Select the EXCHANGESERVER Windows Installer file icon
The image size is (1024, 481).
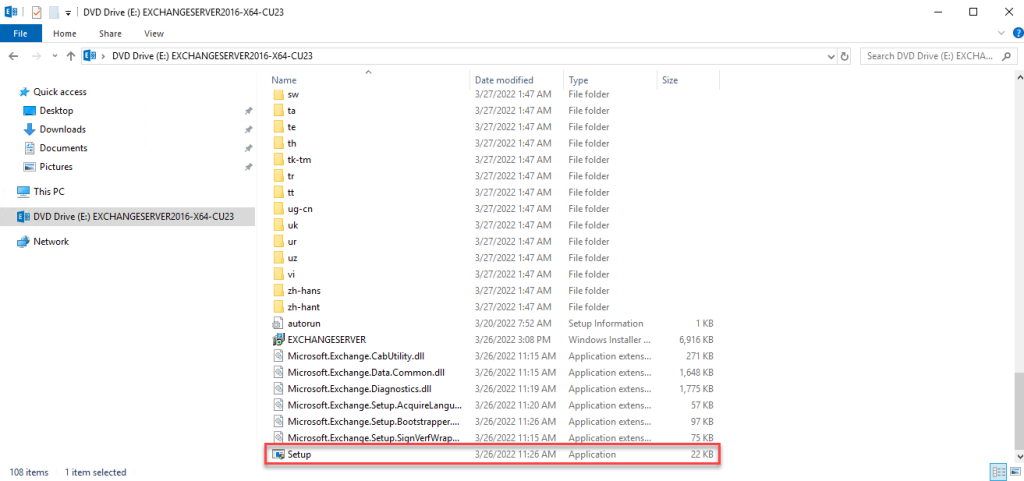coord(279,340)
